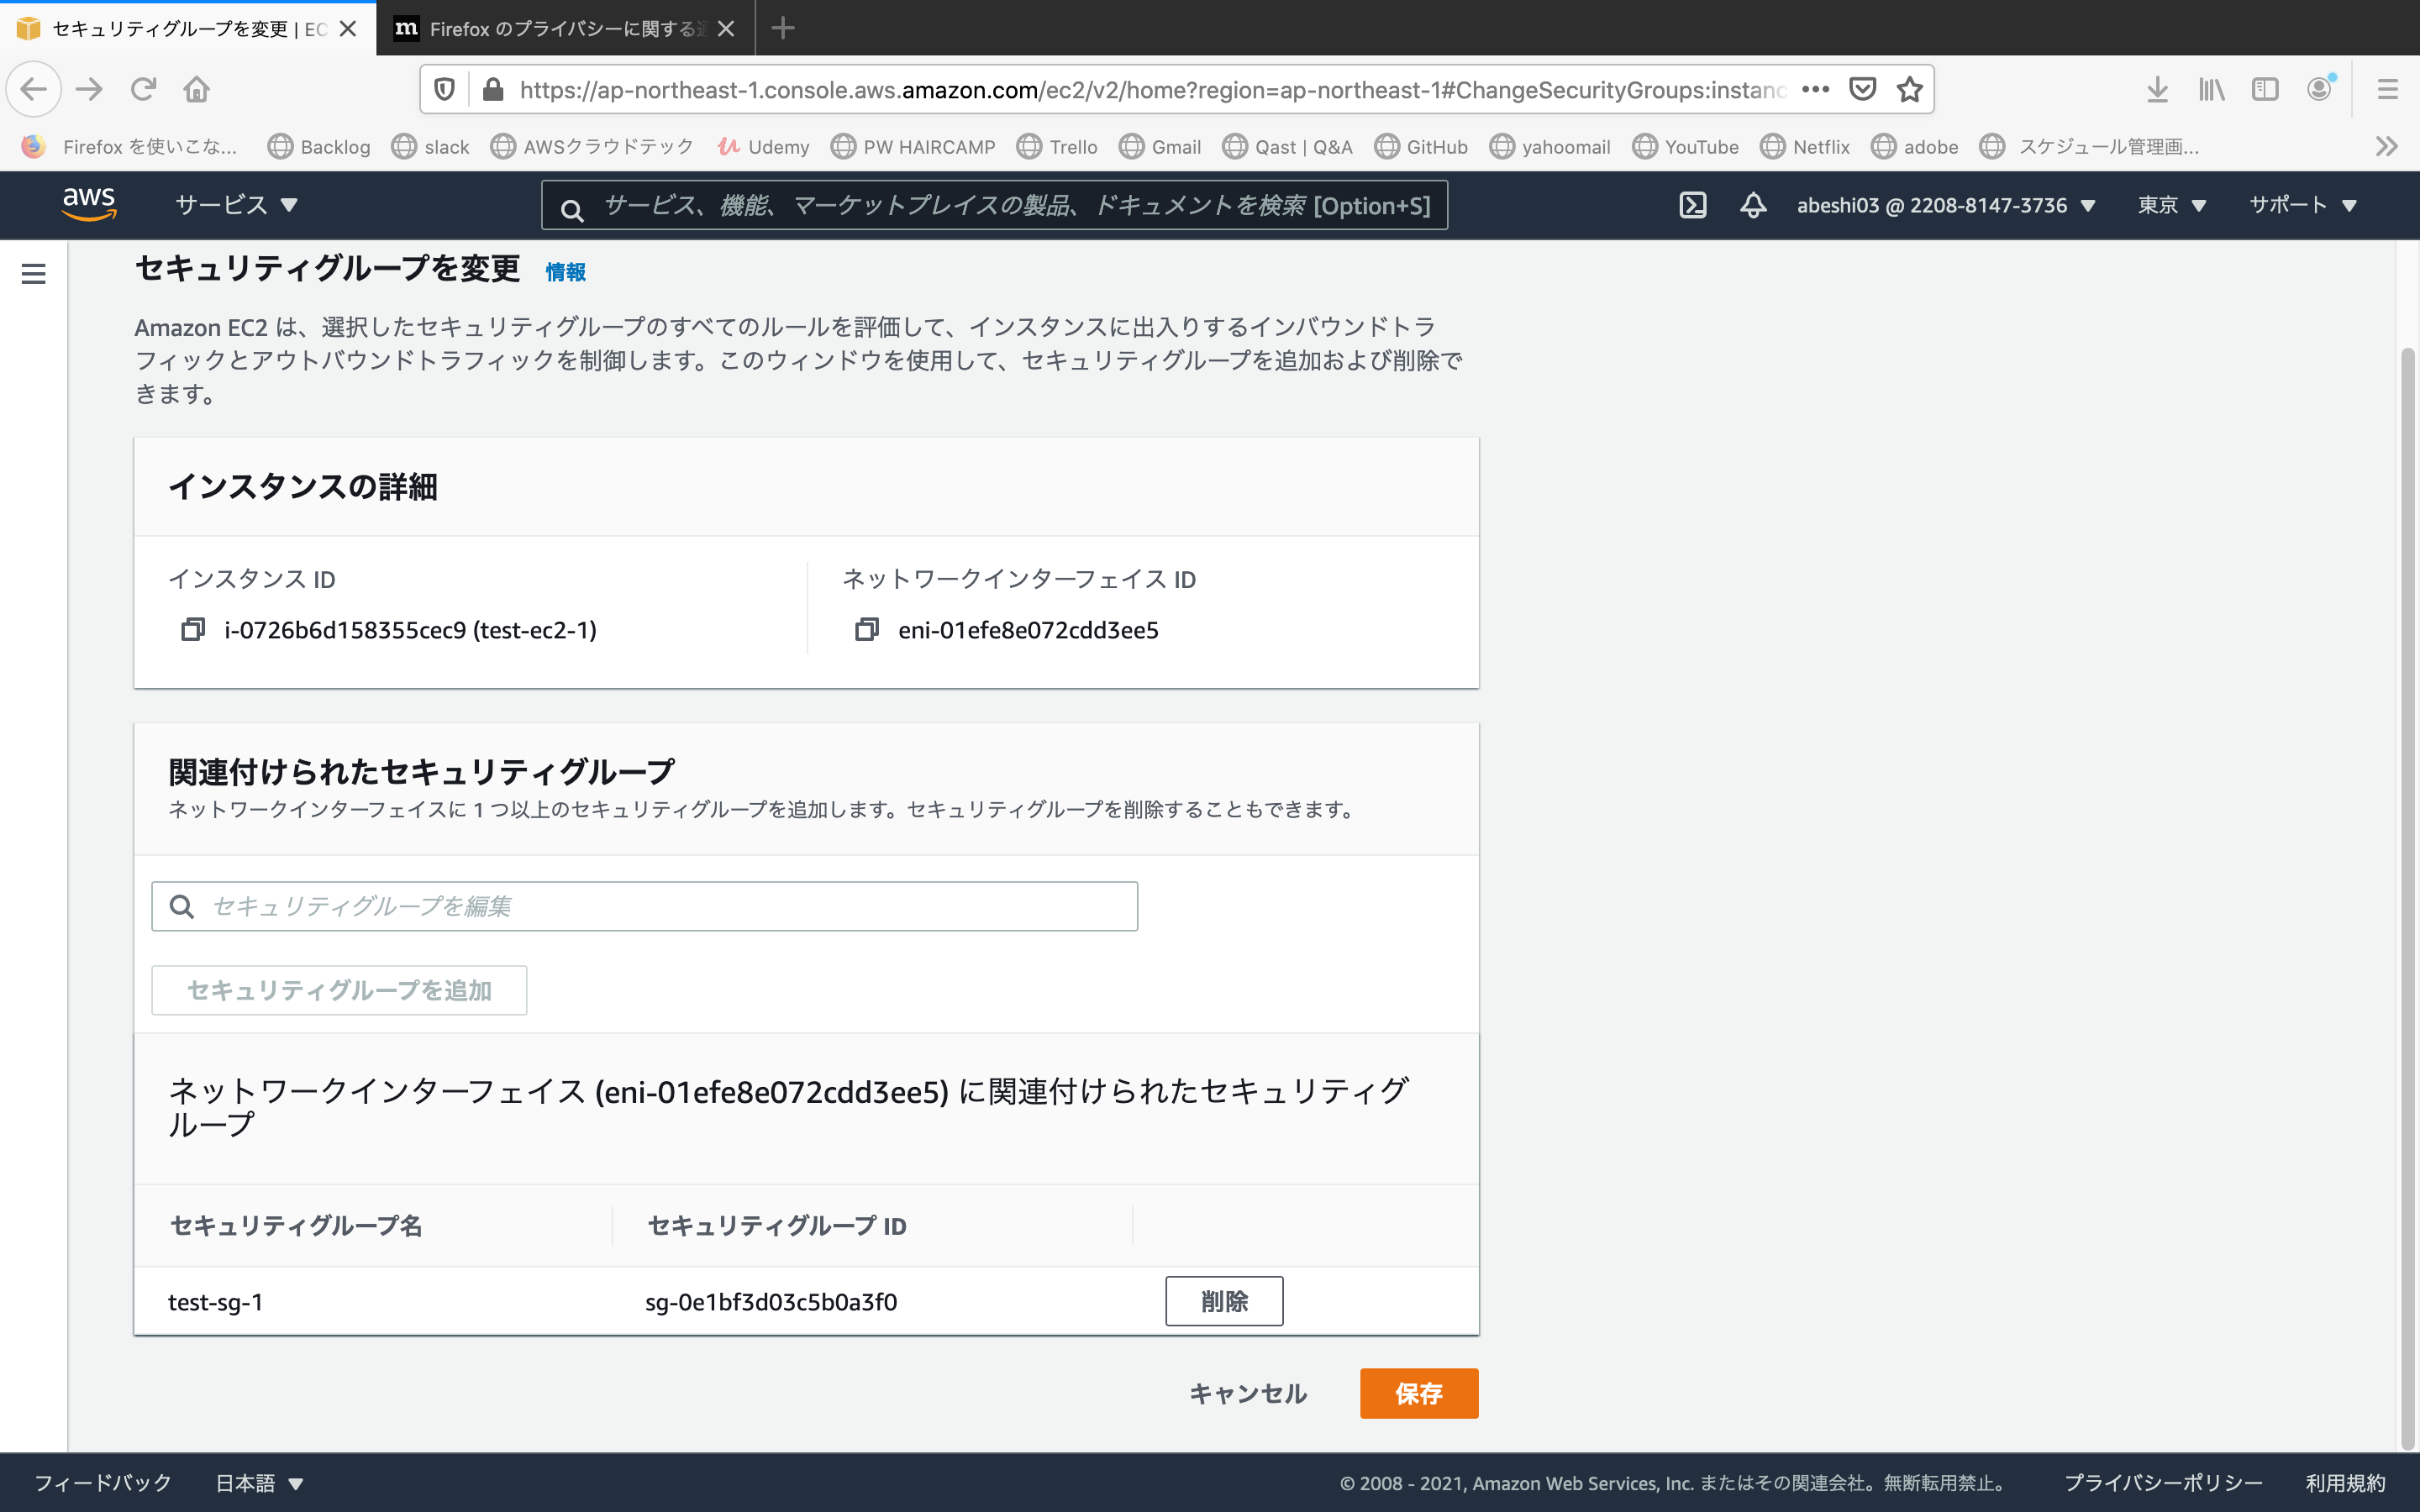Open the AWS CloudShell terminal icon
The height and width of the screenshot is (1512, 2420).
pos(1693,205)
